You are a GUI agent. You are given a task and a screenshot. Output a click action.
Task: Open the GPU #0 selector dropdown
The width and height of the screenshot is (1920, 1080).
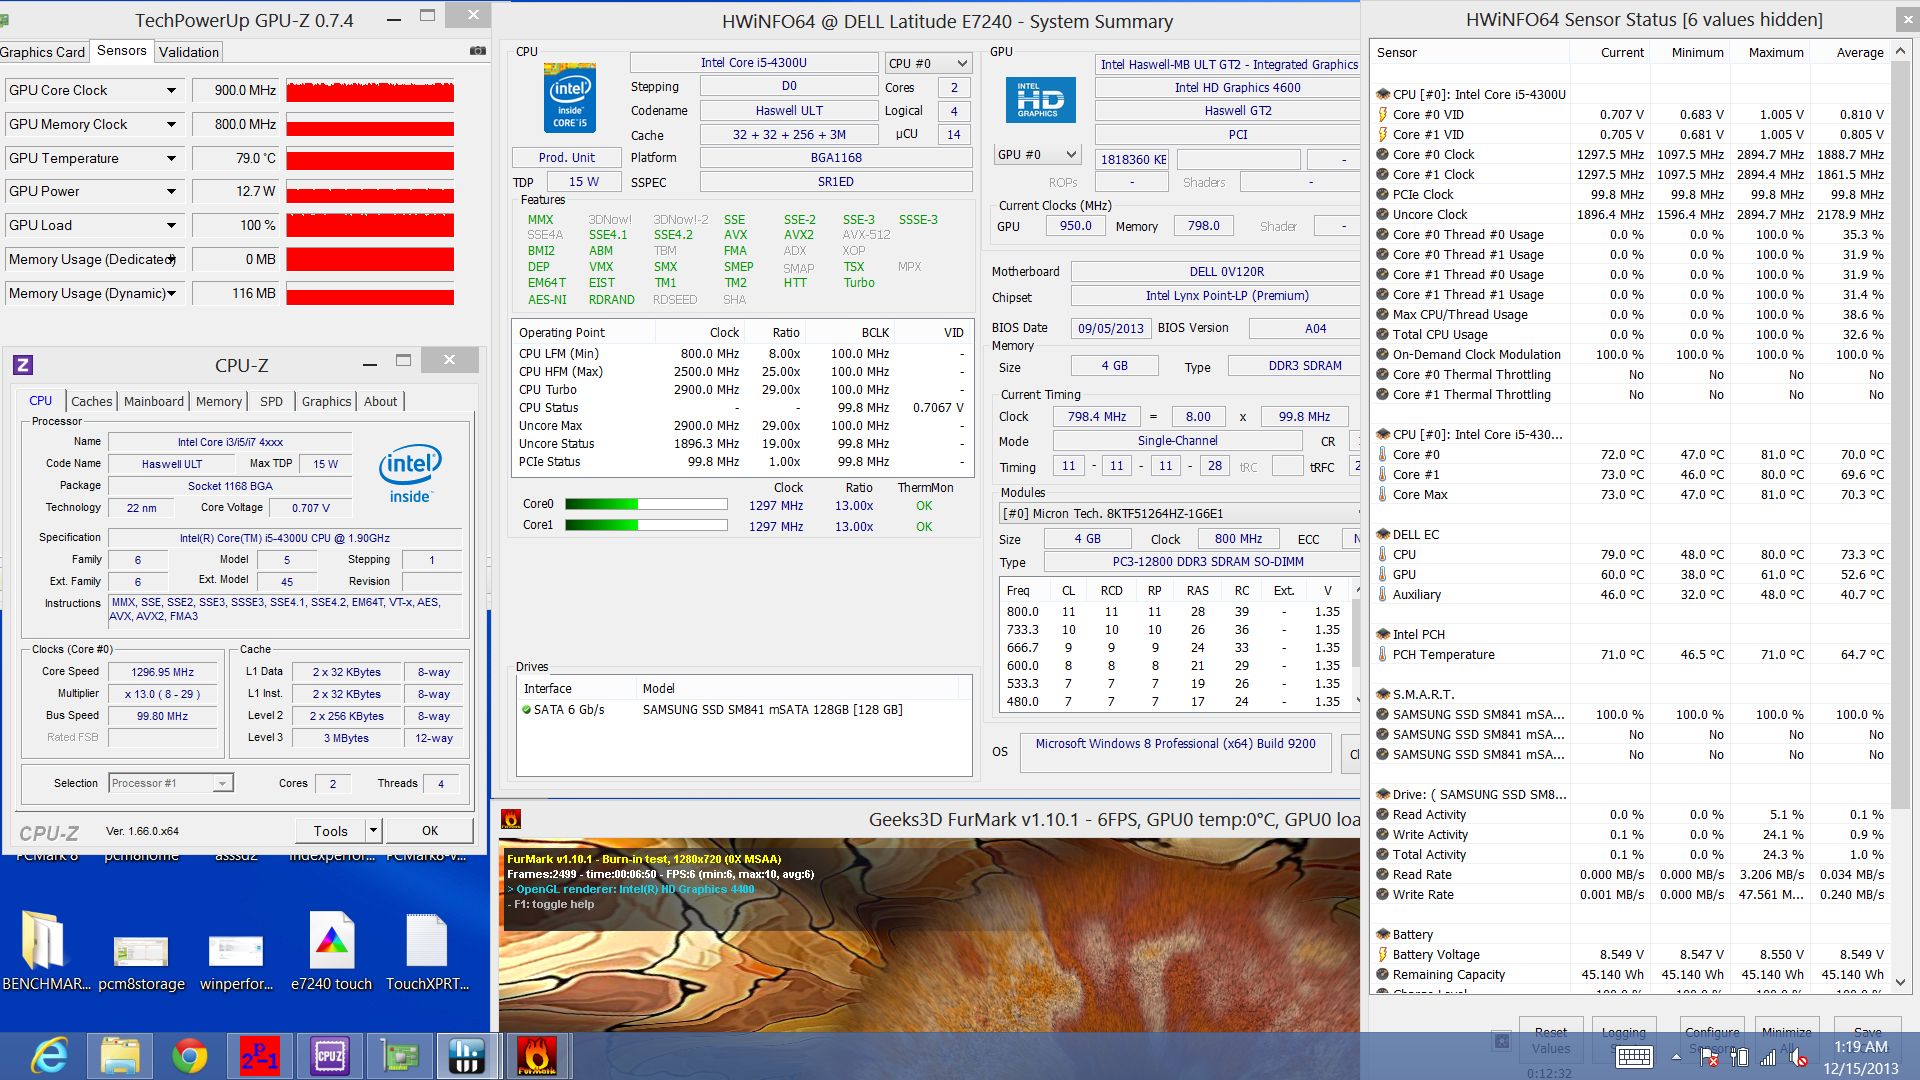pyautogui.click(x=1038, y=154)
